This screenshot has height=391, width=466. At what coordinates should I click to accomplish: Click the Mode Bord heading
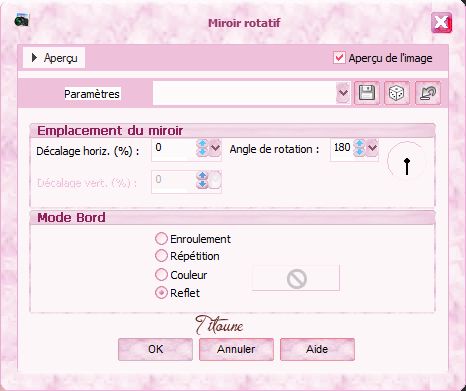point(71,217)
